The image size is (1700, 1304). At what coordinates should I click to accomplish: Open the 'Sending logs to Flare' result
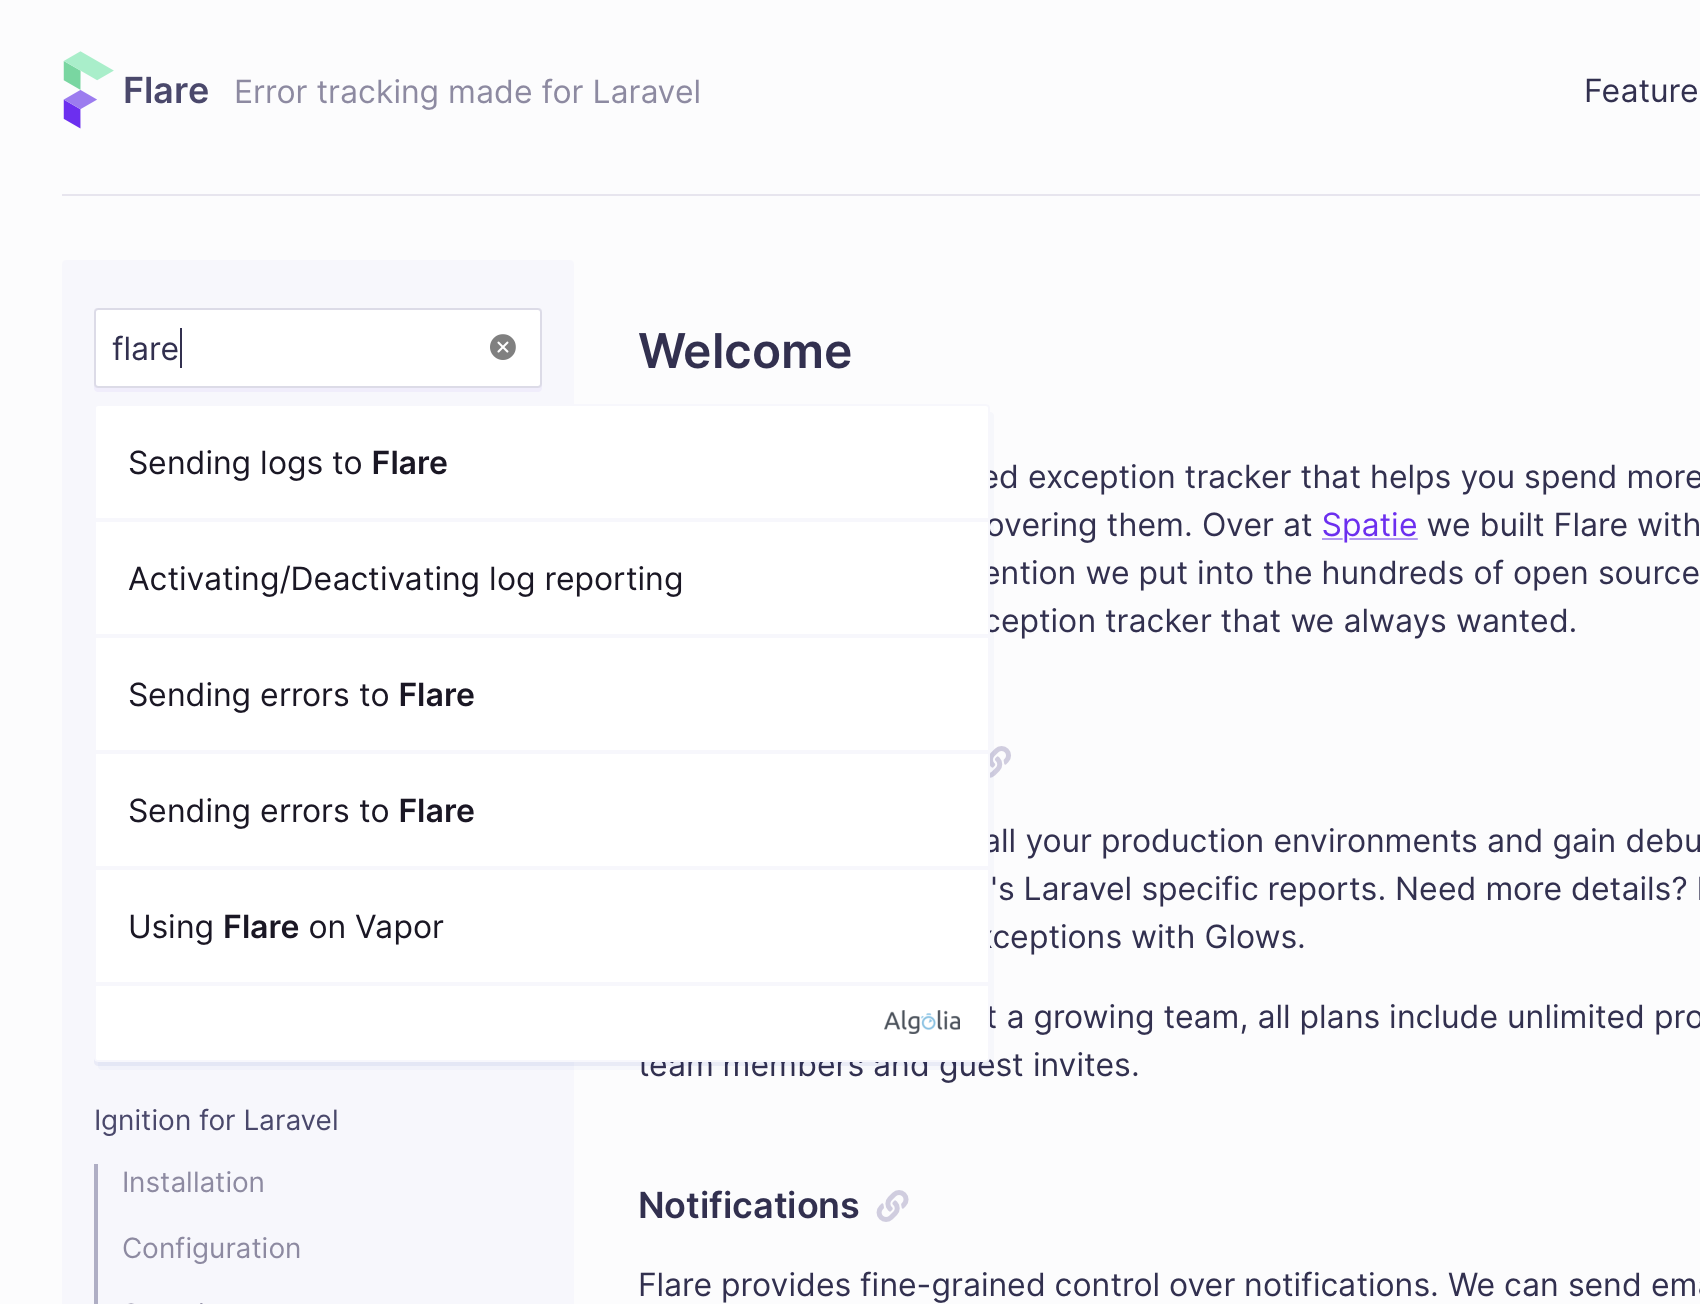click(x=542, y=463)
